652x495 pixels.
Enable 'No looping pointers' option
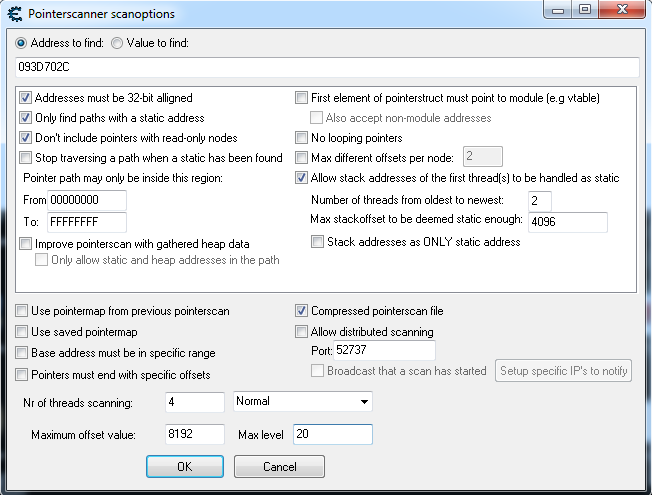pos(302,138)
